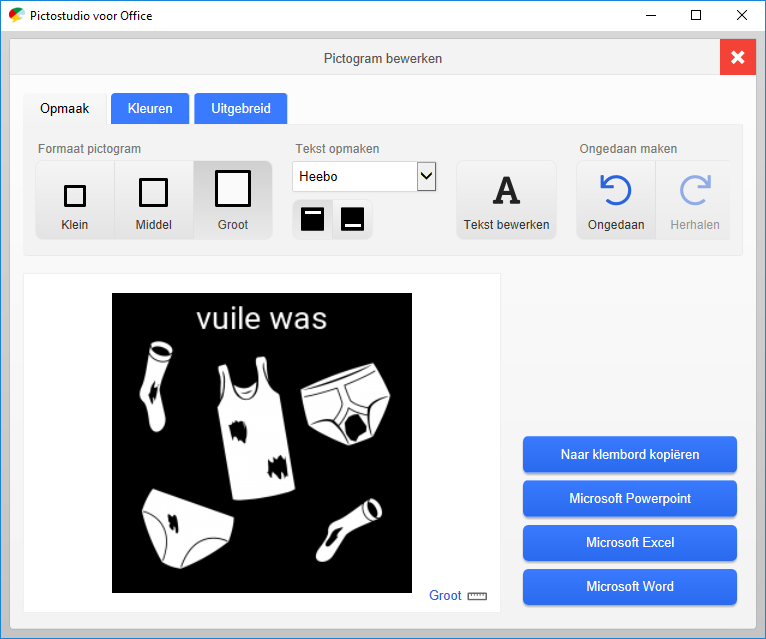Place text at top of pictogram

313,219
